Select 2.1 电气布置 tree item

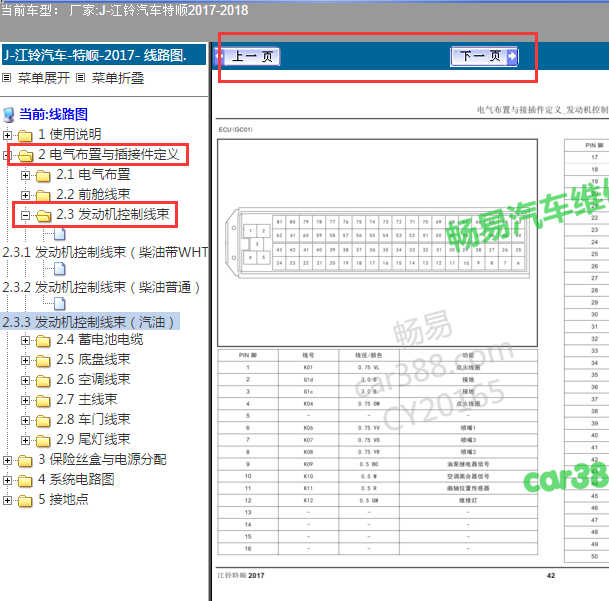coord(93,174)
